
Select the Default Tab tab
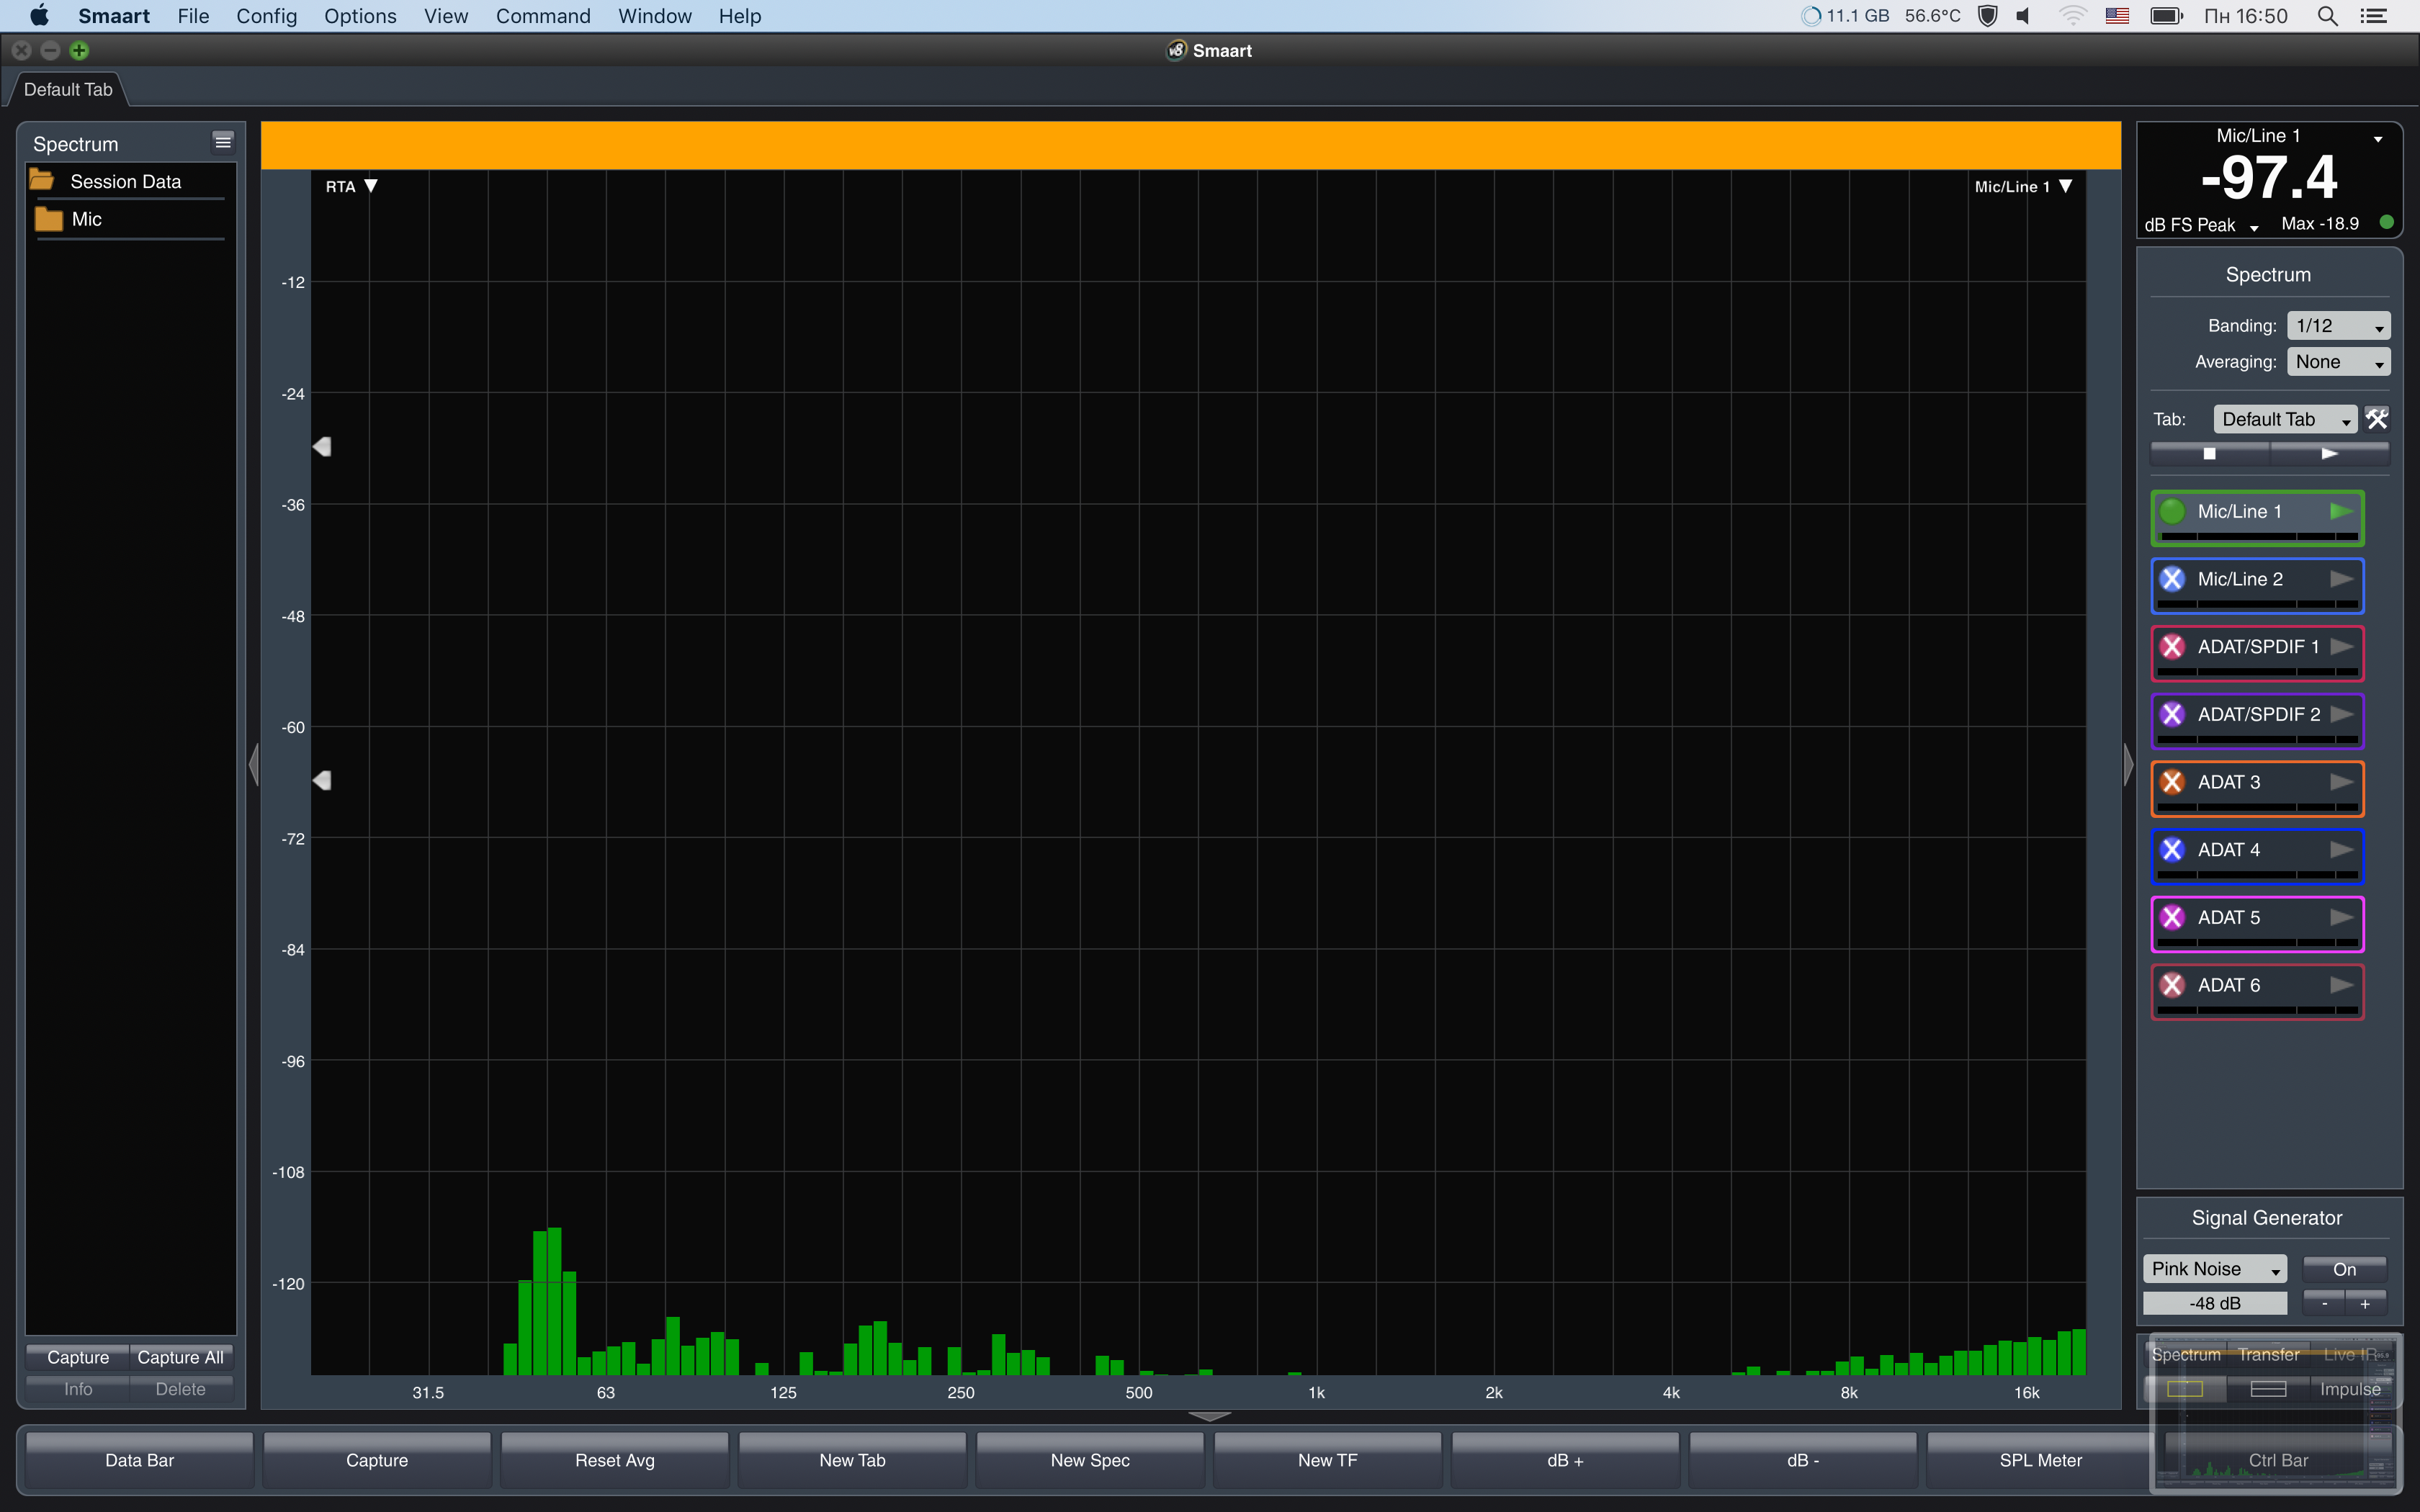click(68, 89)
